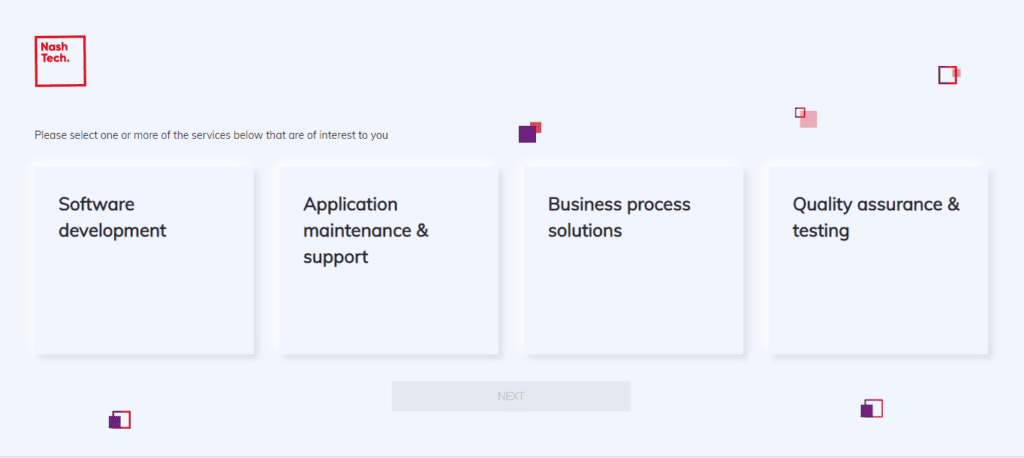This screenshot has width=1024, height=458.
Task: Select the Quality assurance & testing card
Action: point(878,261)
